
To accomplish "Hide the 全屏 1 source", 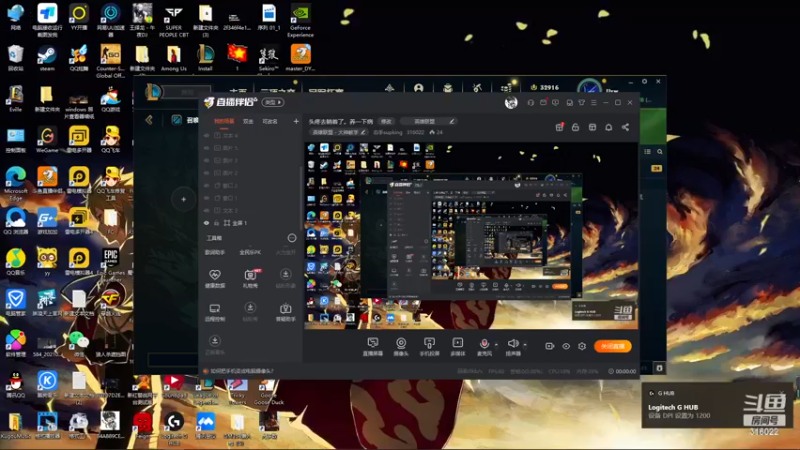I will [207, 223].
